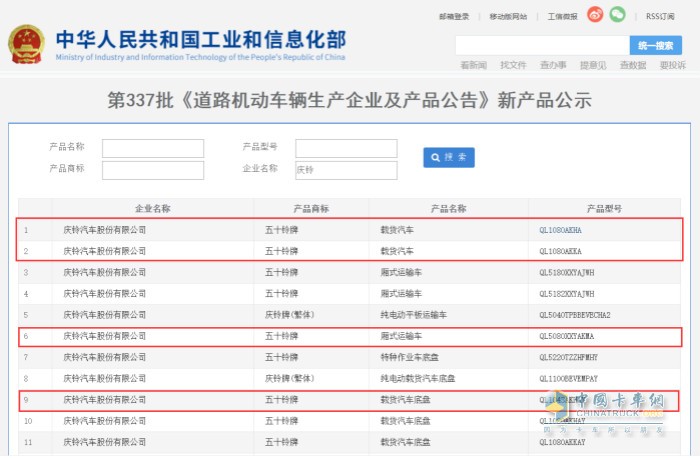
Task: Click 五十铃牌 trademark in row 7
Action: coord(281,357)
